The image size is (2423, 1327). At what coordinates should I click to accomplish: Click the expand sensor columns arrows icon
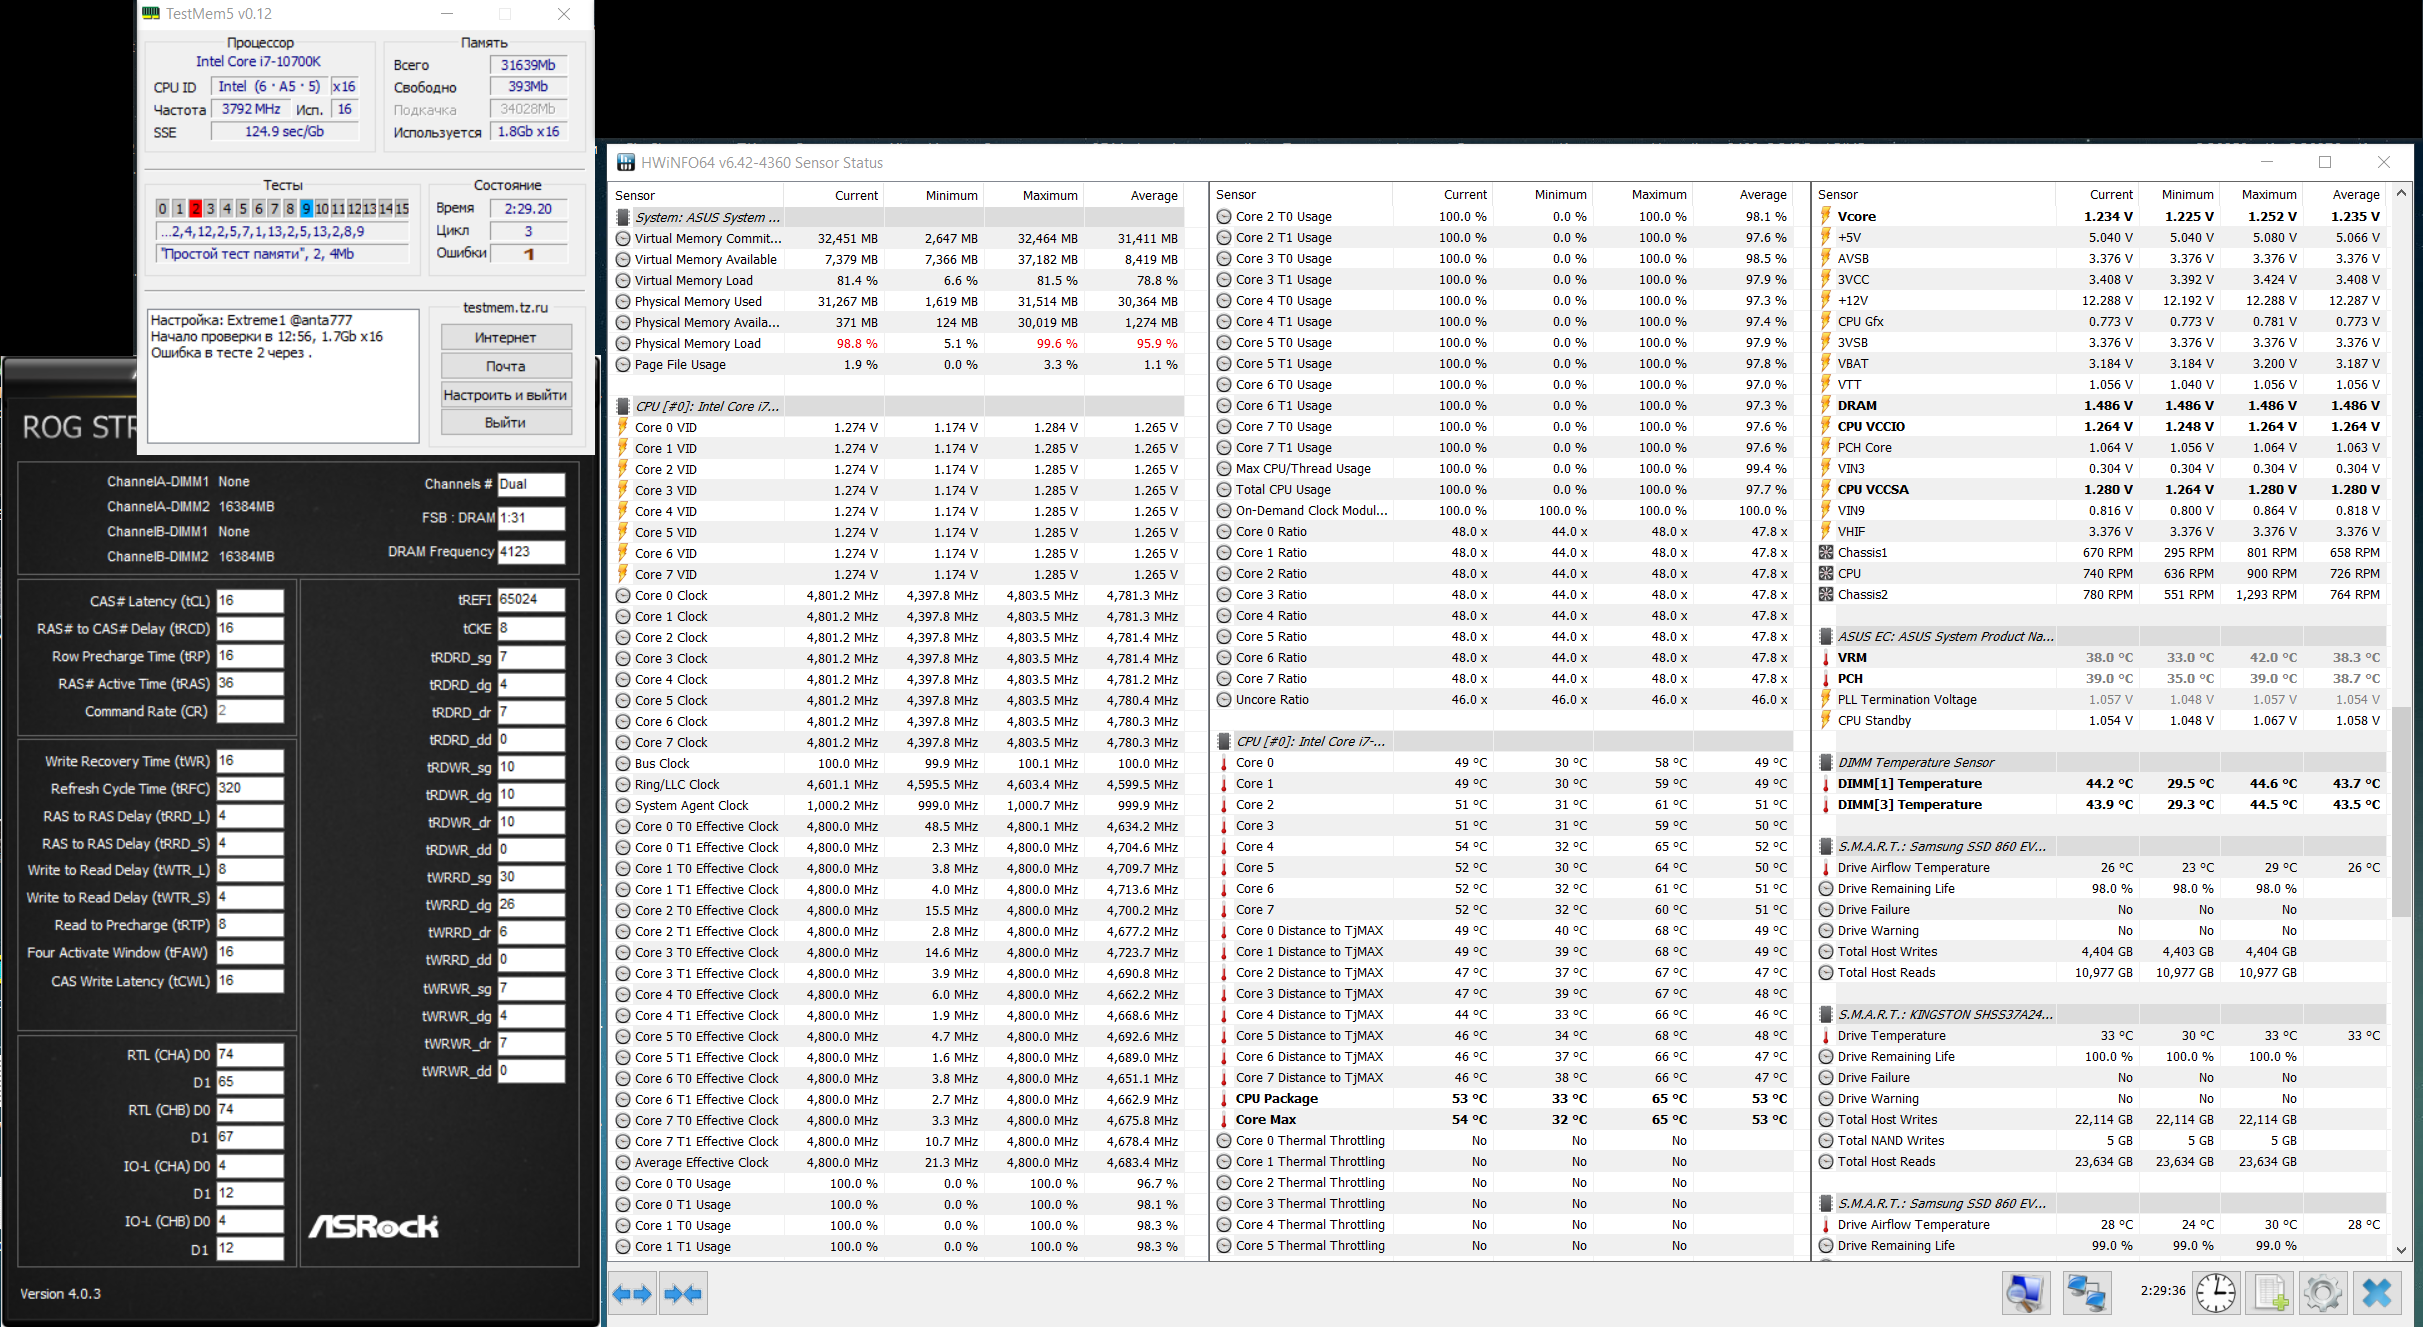click(x=632, y=1294)
